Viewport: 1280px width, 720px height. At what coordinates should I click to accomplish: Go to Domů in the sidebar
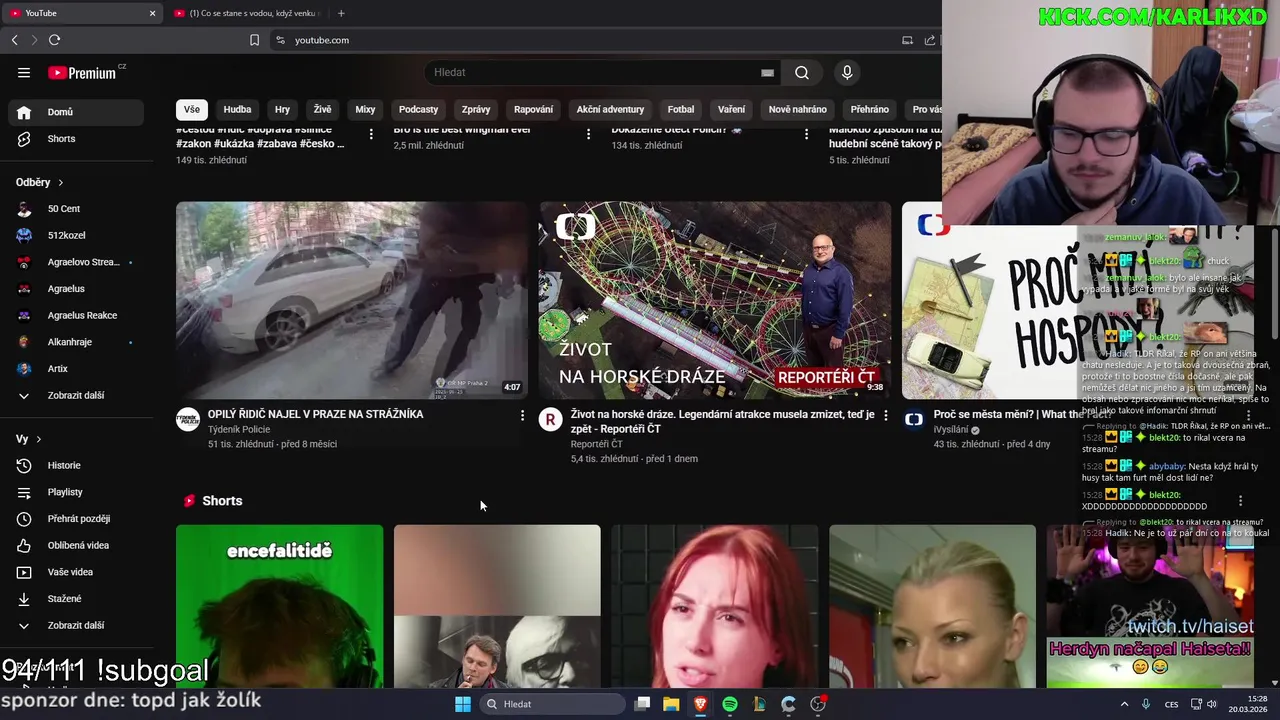click(x=76, y=112)
